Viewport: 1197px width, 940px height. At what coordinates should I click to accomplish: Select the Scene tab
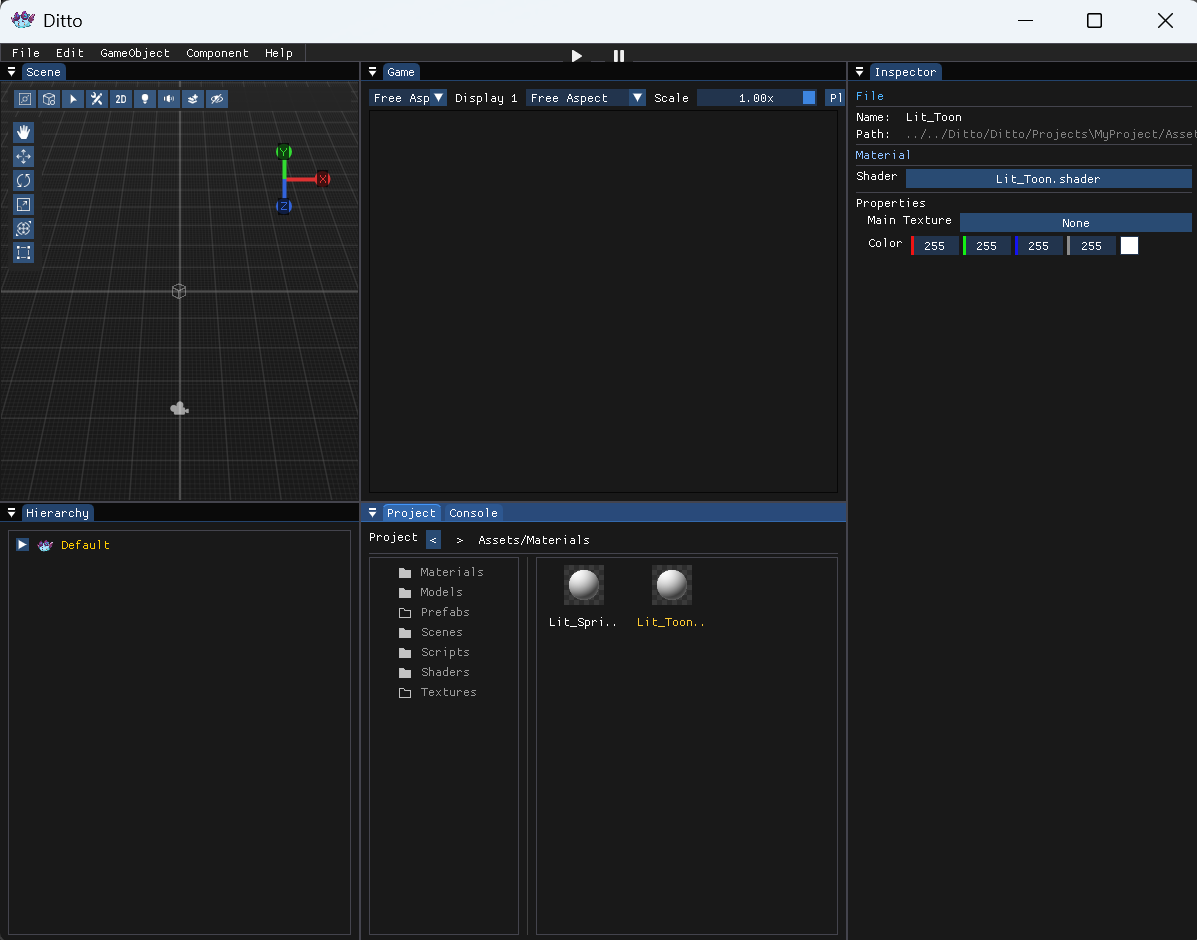point(44,72)
